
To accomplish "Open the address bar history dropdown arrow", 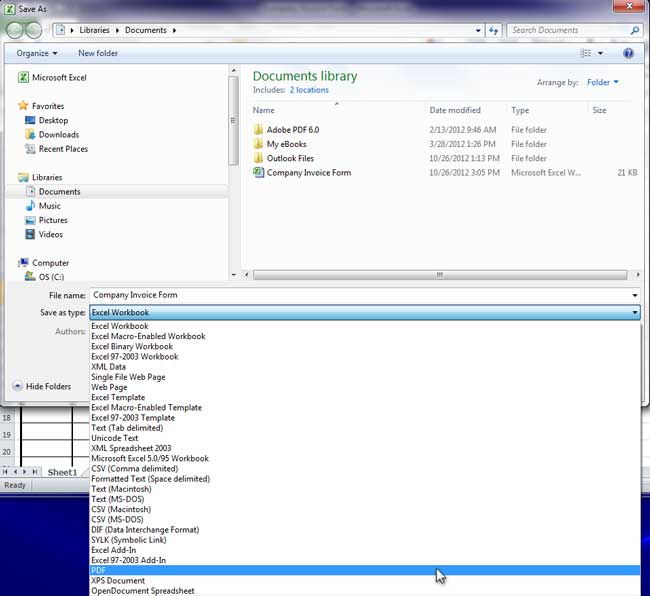I will (478, 30).
